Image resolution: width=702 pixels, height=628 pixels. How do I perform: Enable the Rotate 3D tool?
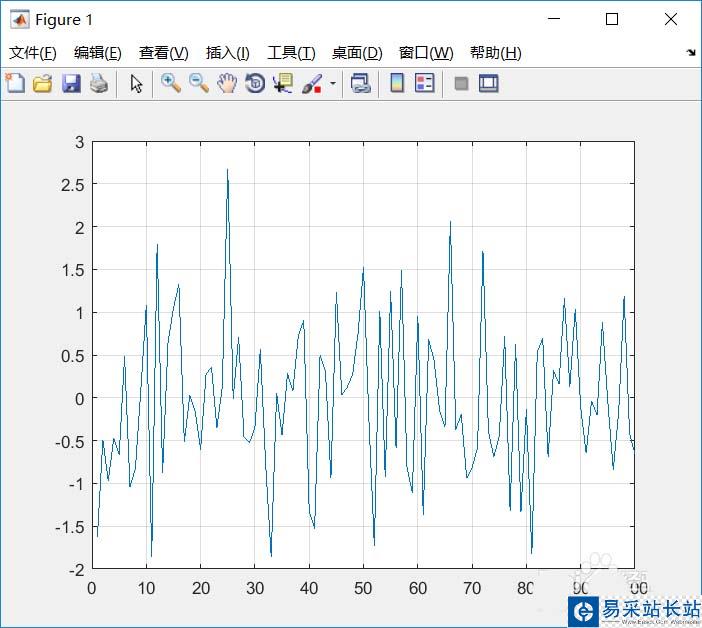(255, 84)
